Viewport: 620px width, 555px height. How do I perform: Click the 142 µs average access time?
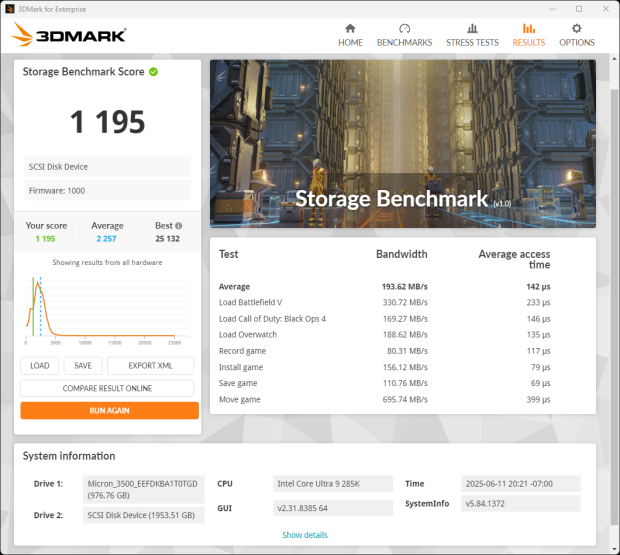click(x=538, y=287)
